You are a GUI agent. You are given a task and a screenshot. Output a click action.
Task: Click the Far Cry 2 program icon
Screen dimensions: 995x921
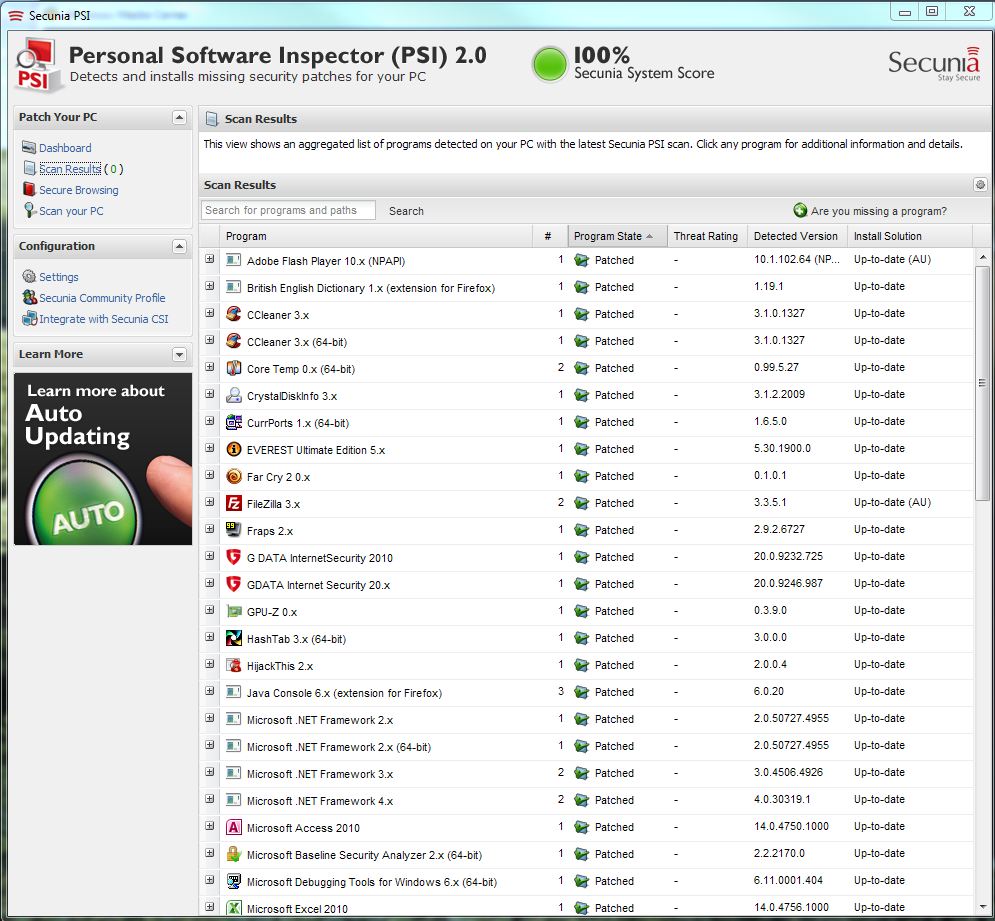pyautogui.click(x=234, y=475)
